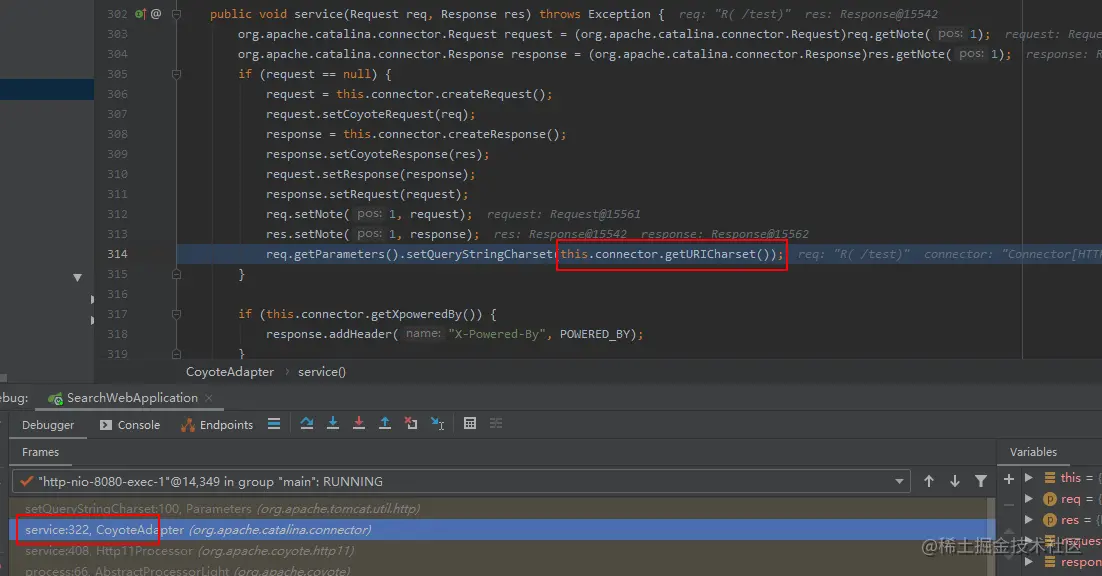Click the frames list vertical scrollbar
The width and height of the screenshot is (1102, 576).
pyautogui.click(x=992, y=537)
